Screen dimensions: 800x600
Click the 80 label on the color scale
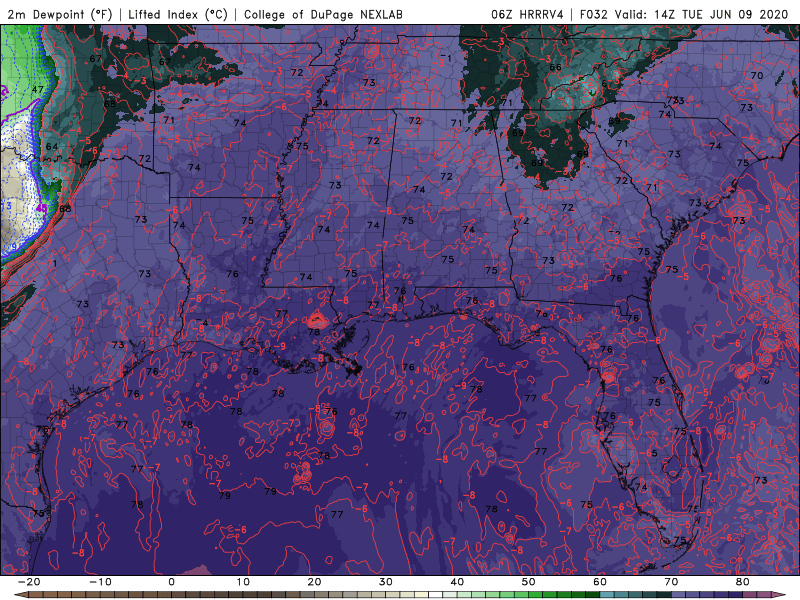pos(743,582)
